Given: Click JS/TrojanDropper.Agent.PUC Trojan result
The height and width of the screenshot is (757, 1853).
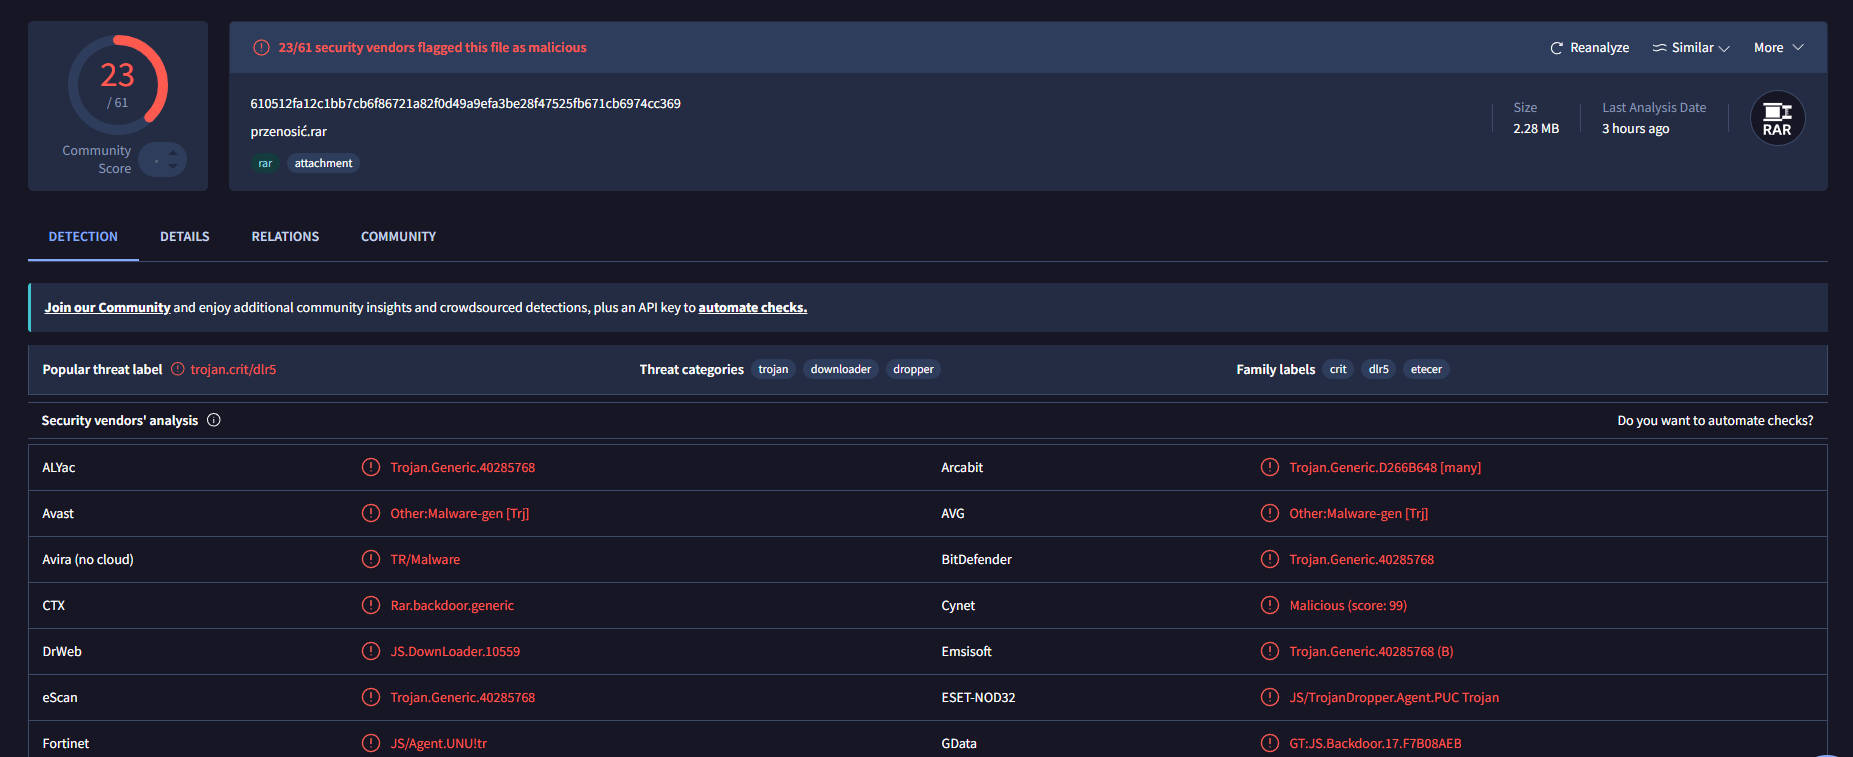Looking at the screenshot, I should tap(1394, 697).
